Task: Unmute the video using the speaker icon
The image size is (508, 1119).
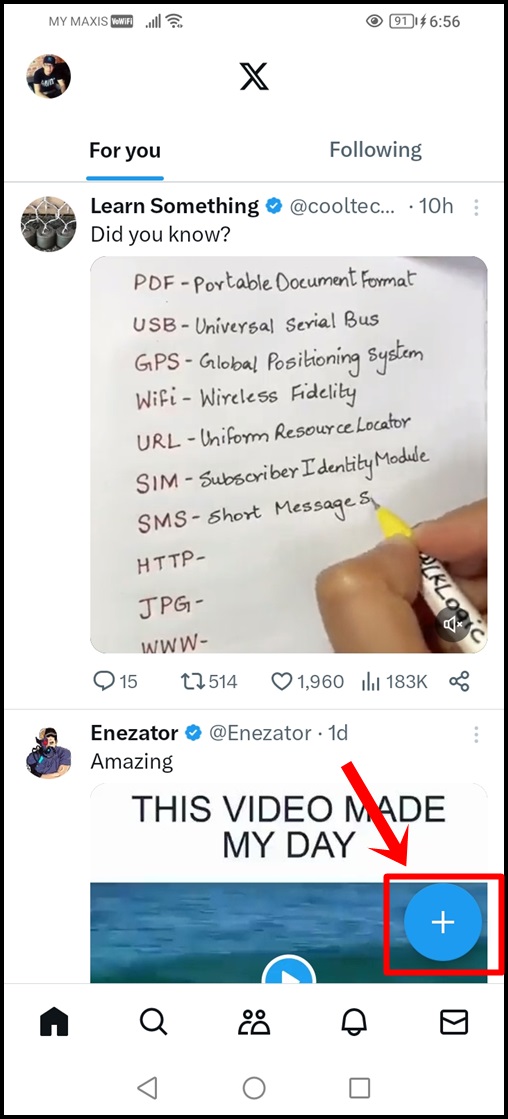Action: pos(454,624)
